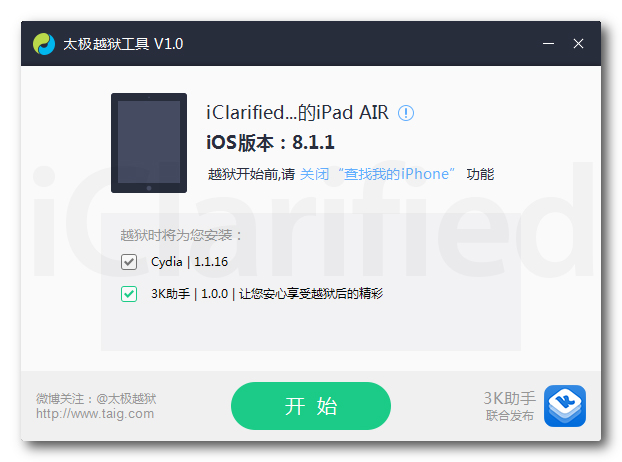Viewport: 622px width, 462px height.
Task: Click the 微博关注 @太极越狱 Weibo text
Action: [x=96, y=399]
